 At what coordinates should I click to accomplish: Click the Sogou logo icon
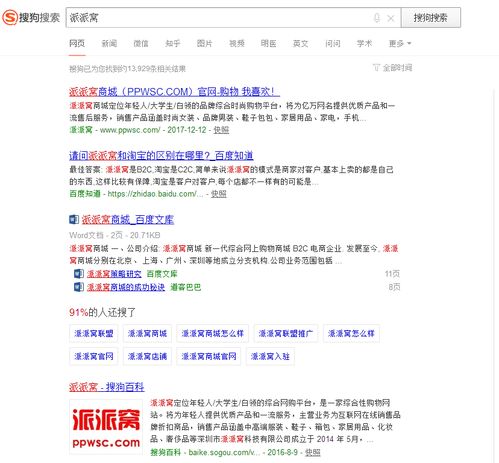tap(9, 17)
